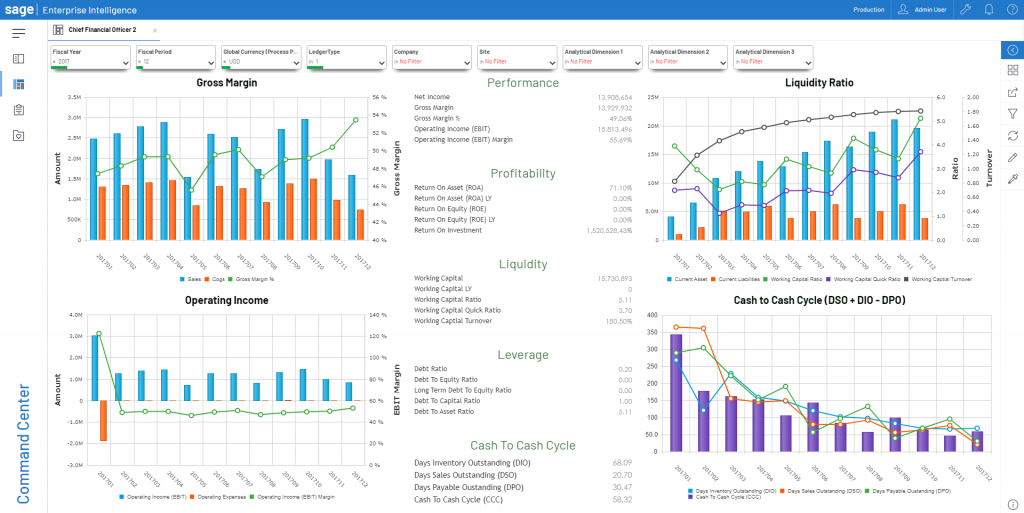Click the filter funnel icon
1024x513 pixels.
click(x=1012, y=114)
